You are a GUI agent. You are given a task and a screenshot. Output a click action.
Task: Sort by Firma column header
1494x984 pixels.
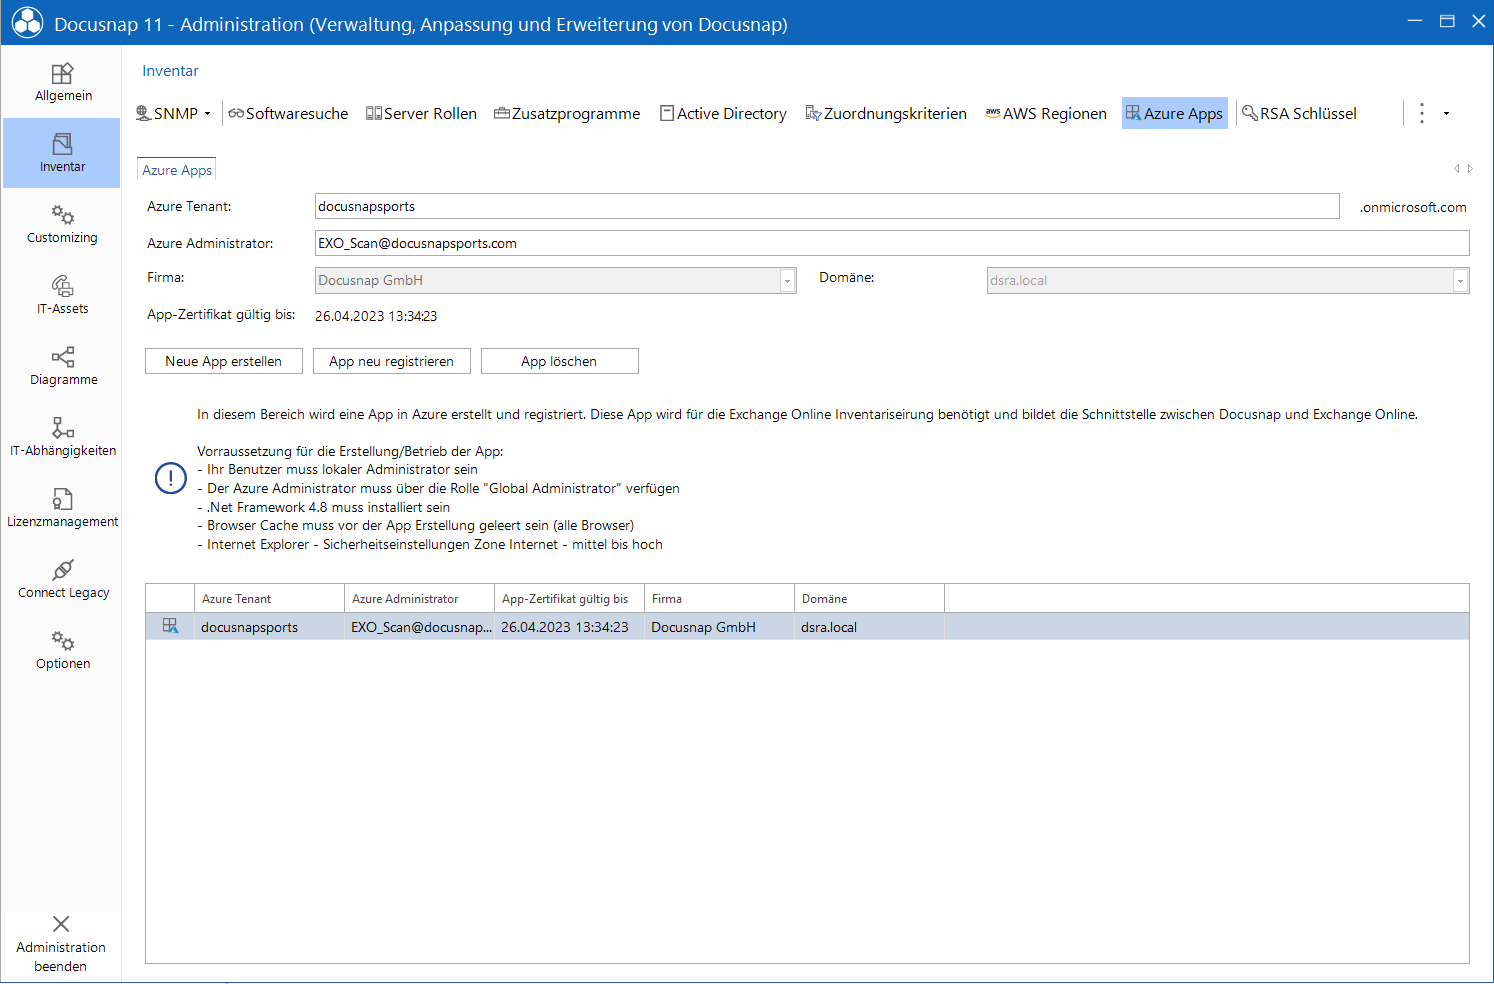[x=720, y=598]
